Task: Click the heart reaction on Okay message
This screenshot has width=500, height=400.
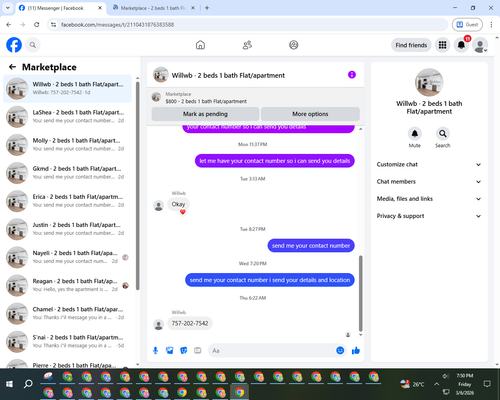Action: tap(183, 212)
